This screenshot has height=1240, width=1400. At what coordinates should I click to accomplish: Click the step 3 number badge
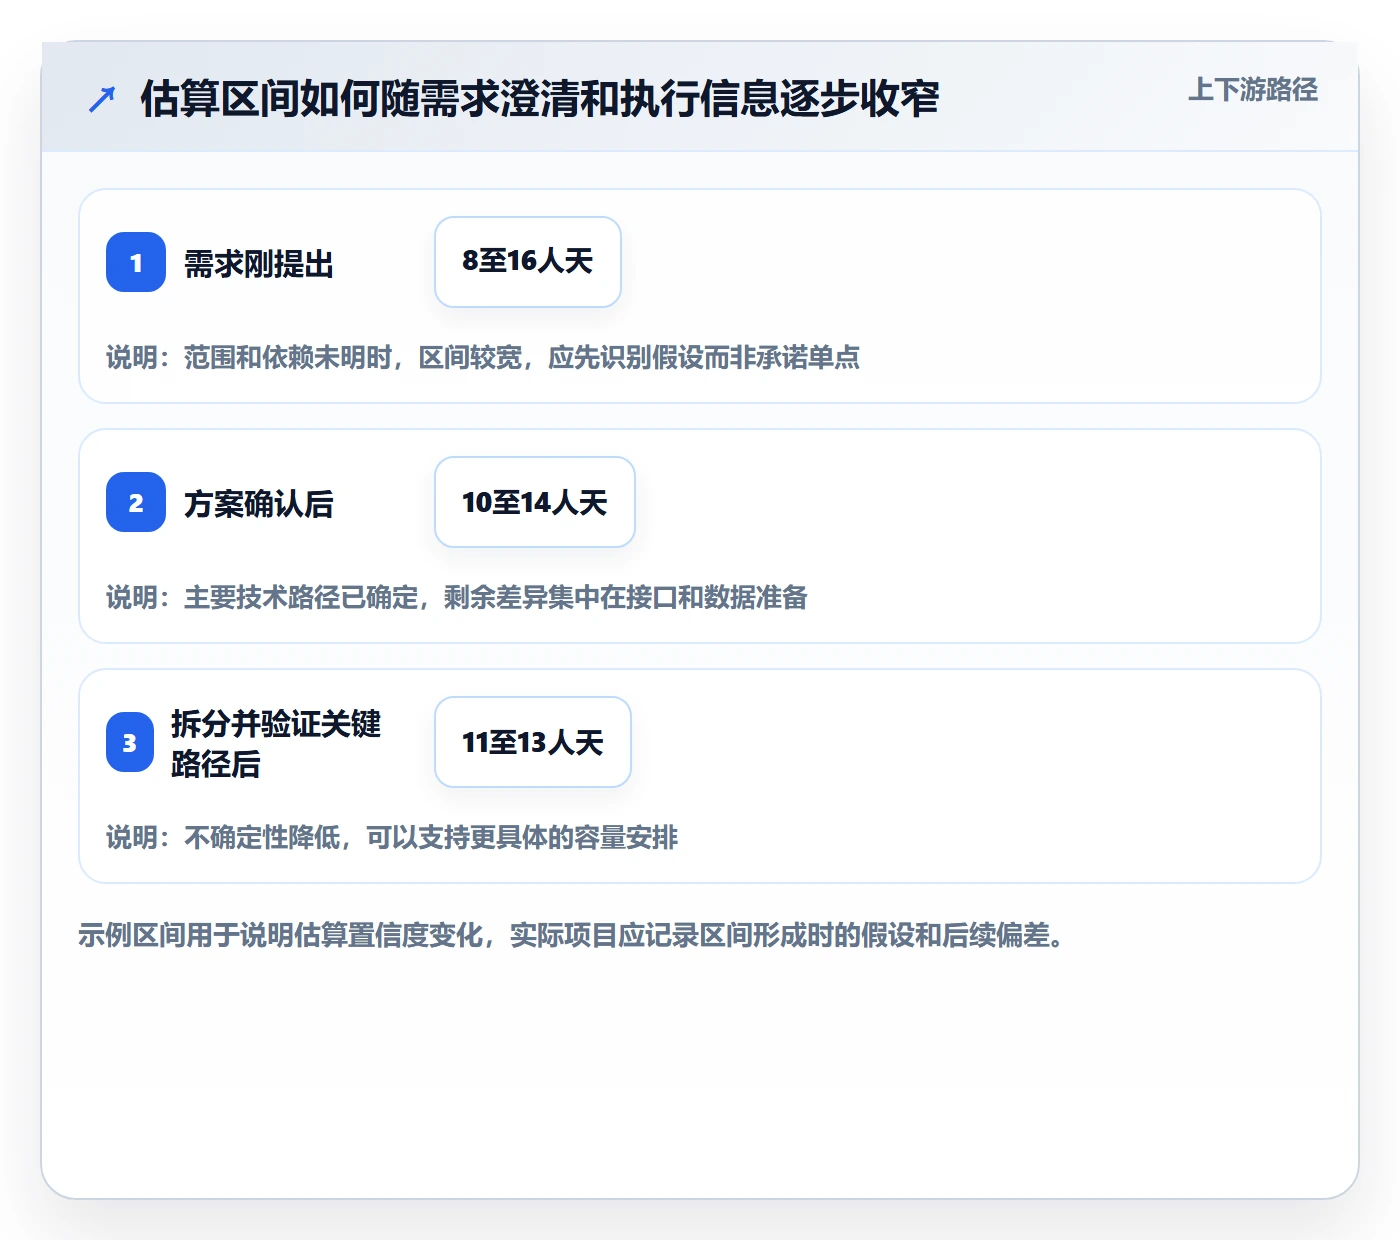tap(130, 742)
